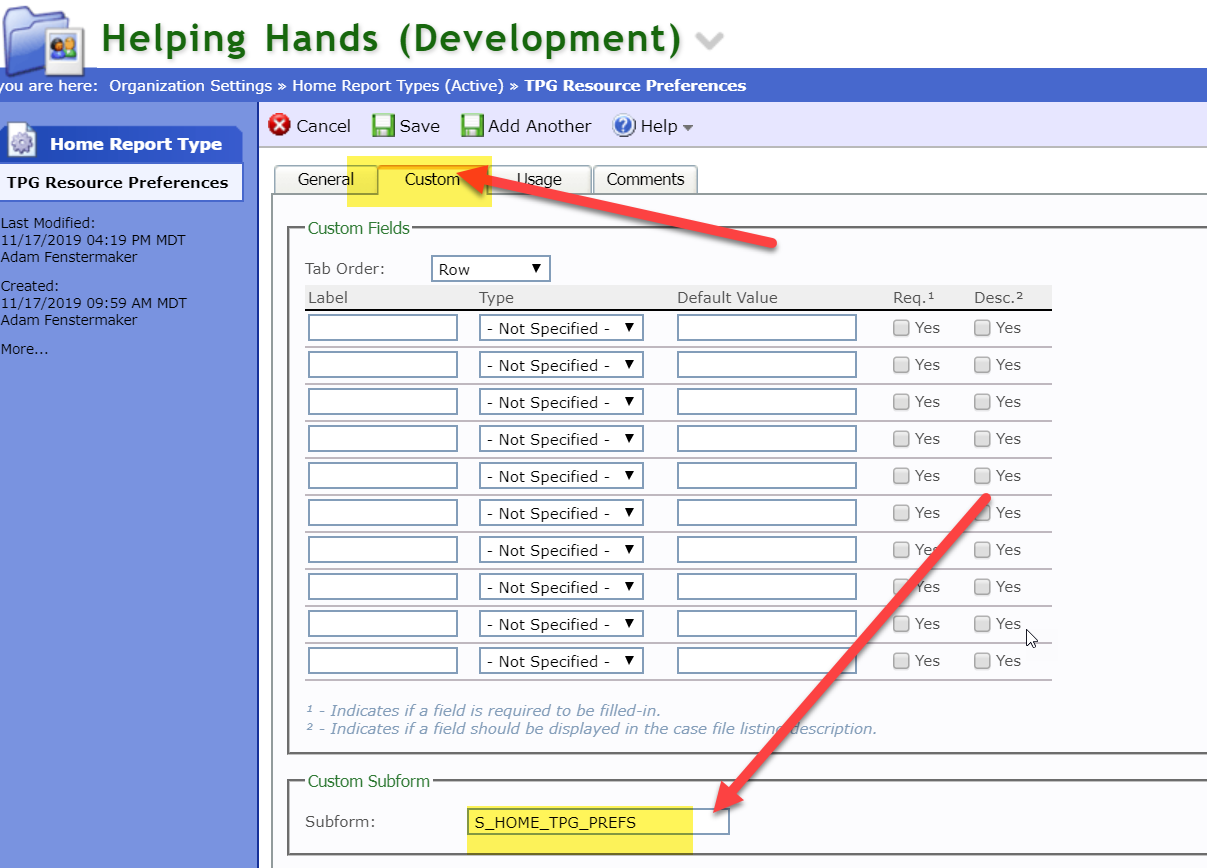
Task: Go to Organization Settings breadcrumb link
Action: point(190,86)
